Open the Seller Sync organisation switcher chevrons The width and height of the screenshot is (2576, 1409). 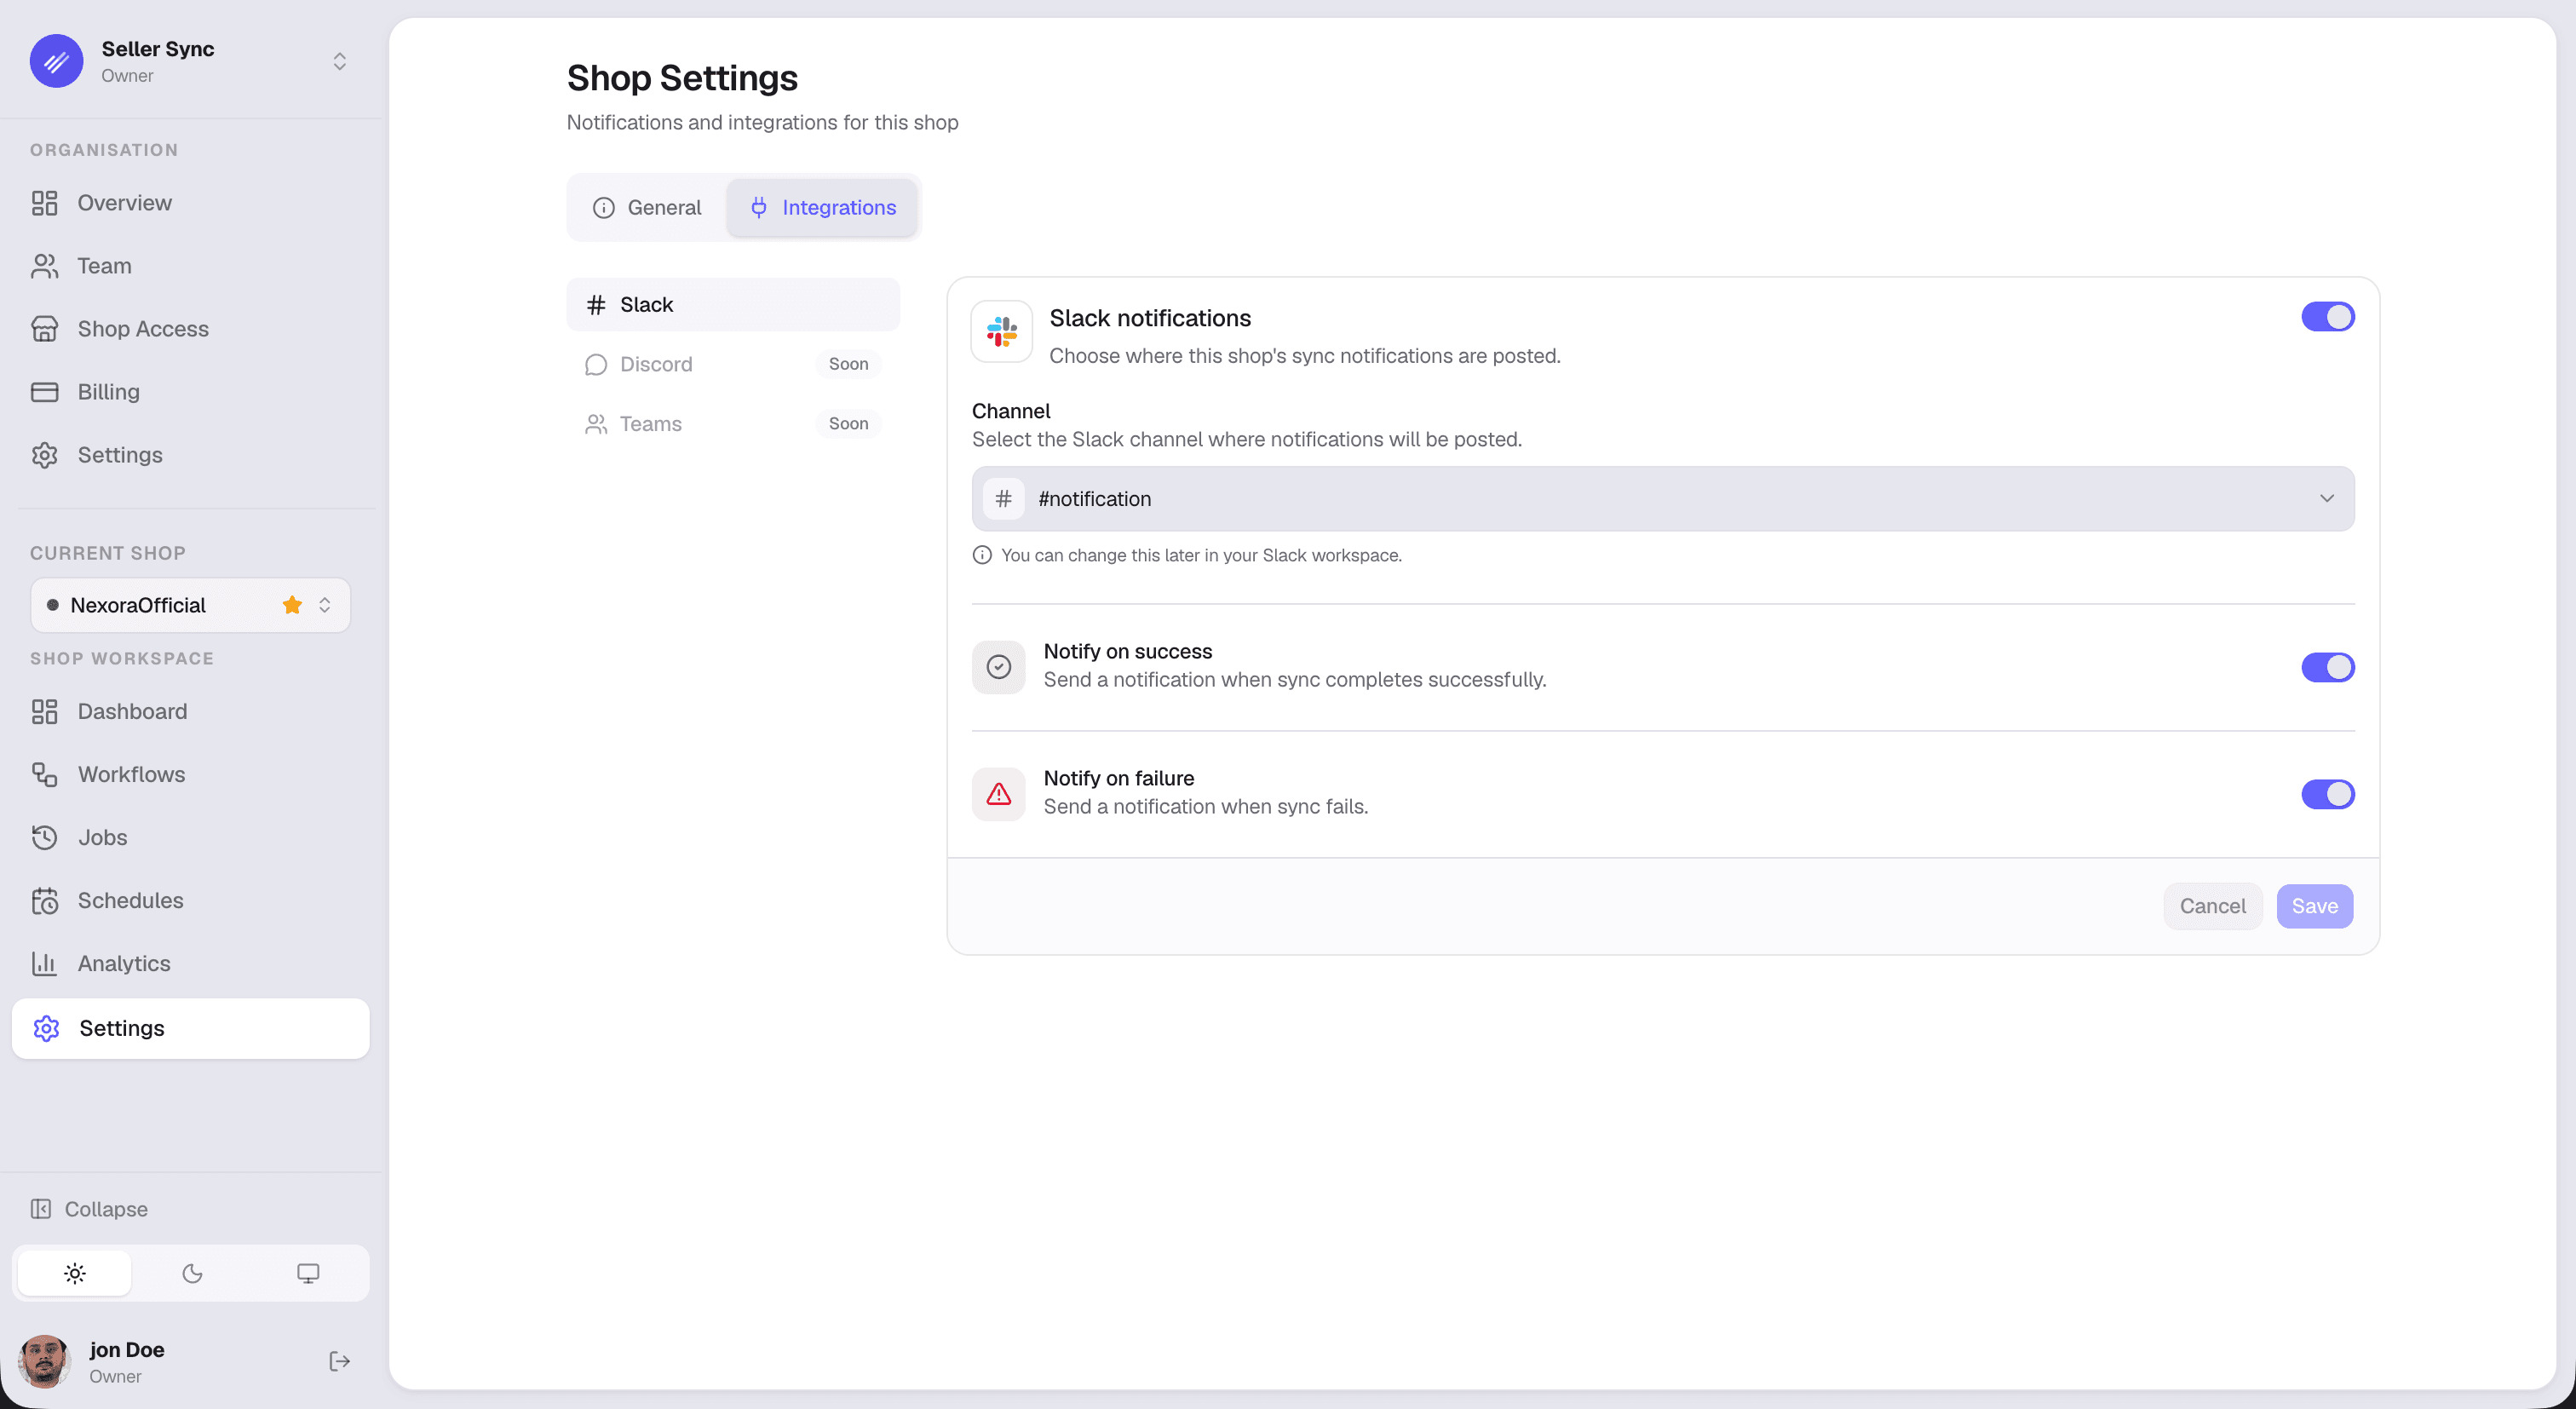340,62
